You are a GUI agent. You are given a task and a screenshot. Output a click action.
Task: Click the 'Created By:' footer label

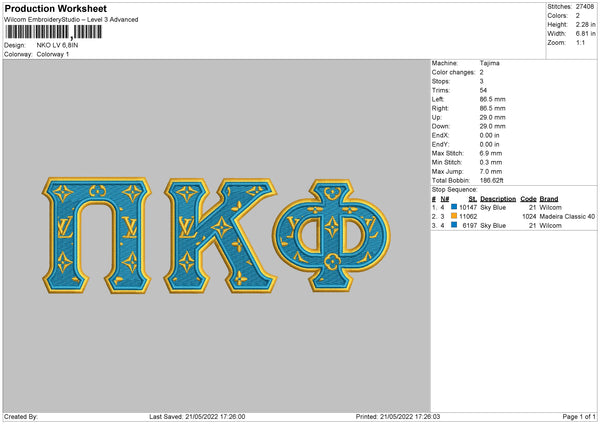pyautogui.click(x=21, y=417)
